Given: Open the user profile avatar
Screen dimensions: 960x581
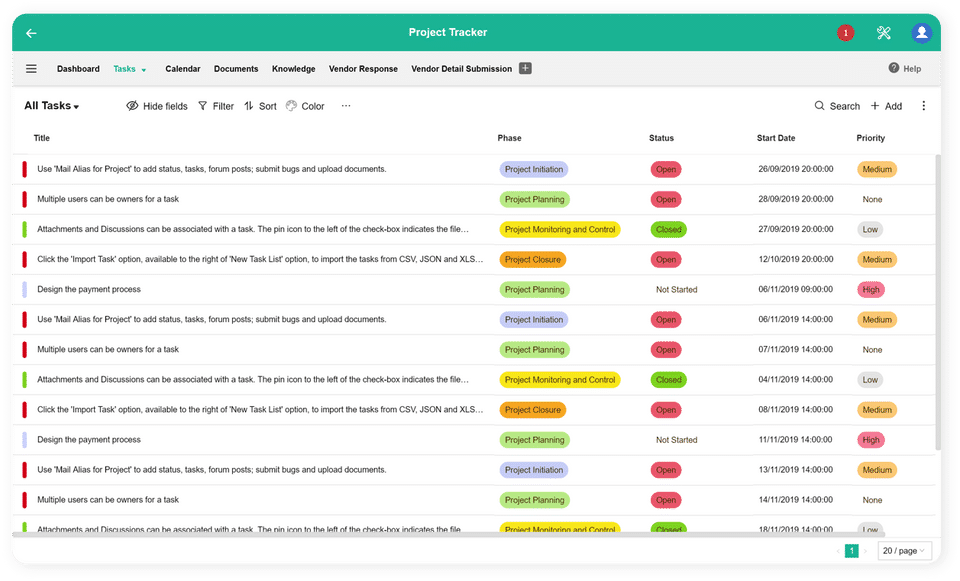Looking at the screenshot, I should pyautogui.click(x=921, y=33).
